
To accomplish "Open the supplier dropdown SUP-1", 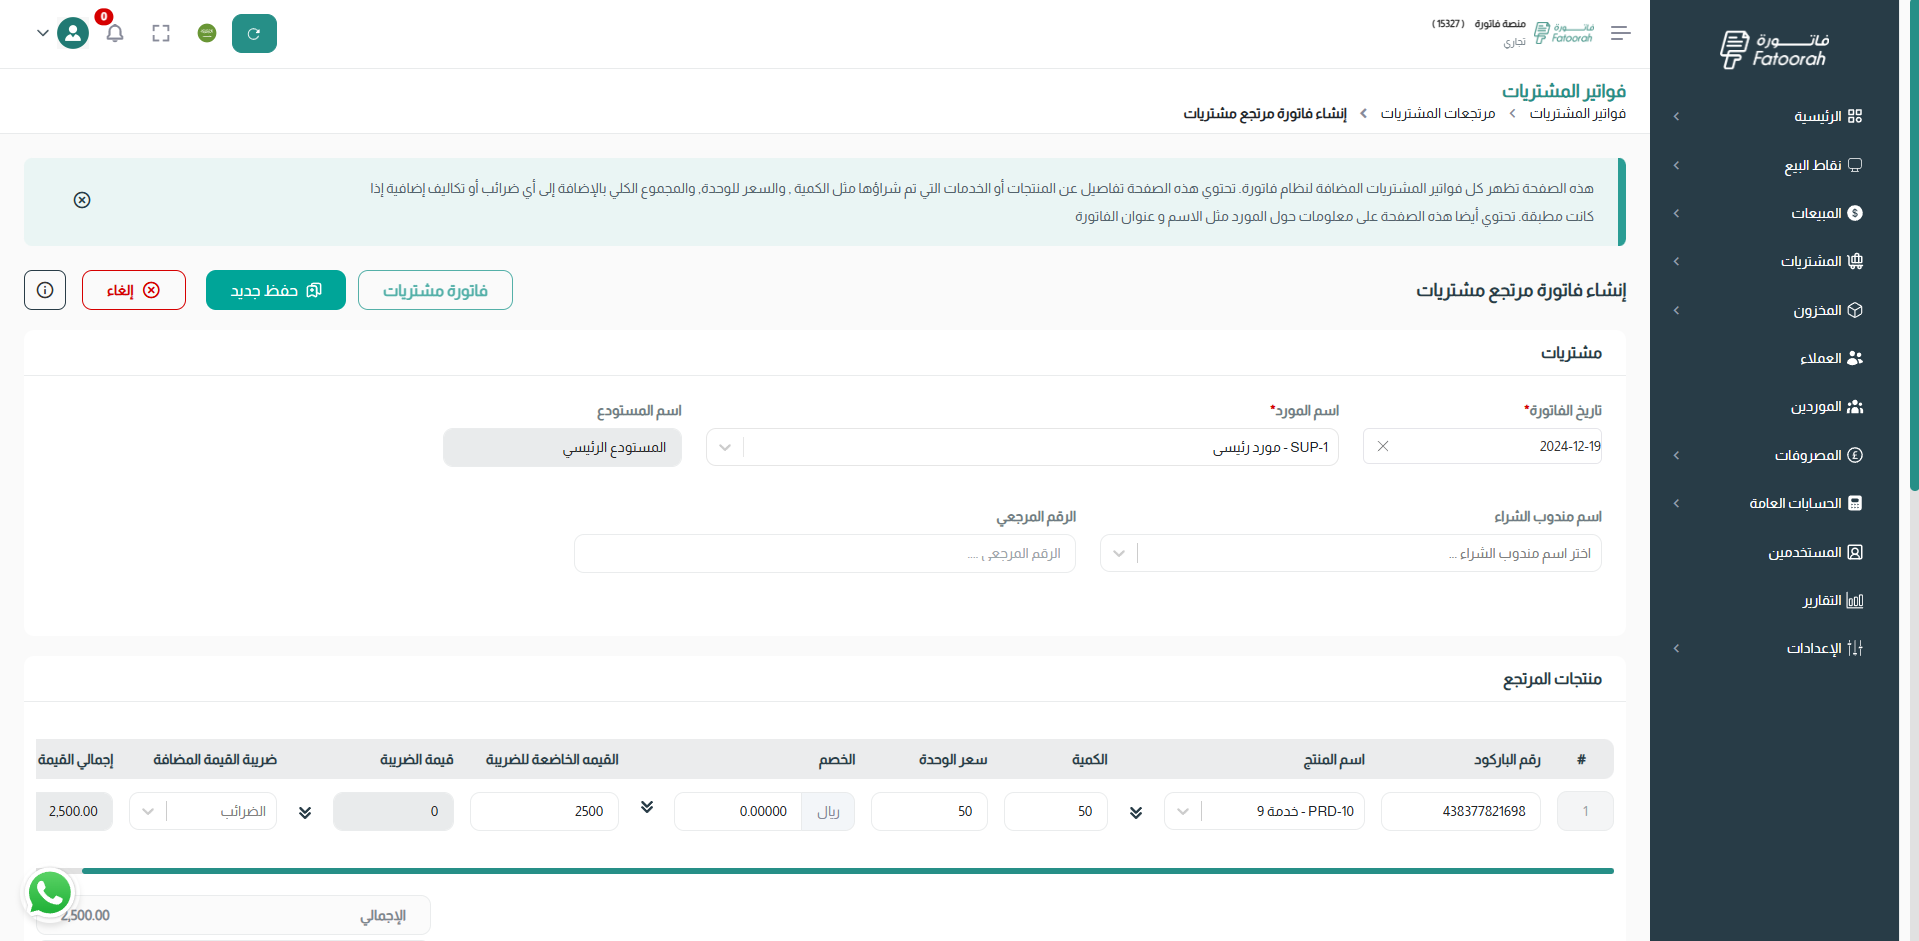I will click(1022, 447).
